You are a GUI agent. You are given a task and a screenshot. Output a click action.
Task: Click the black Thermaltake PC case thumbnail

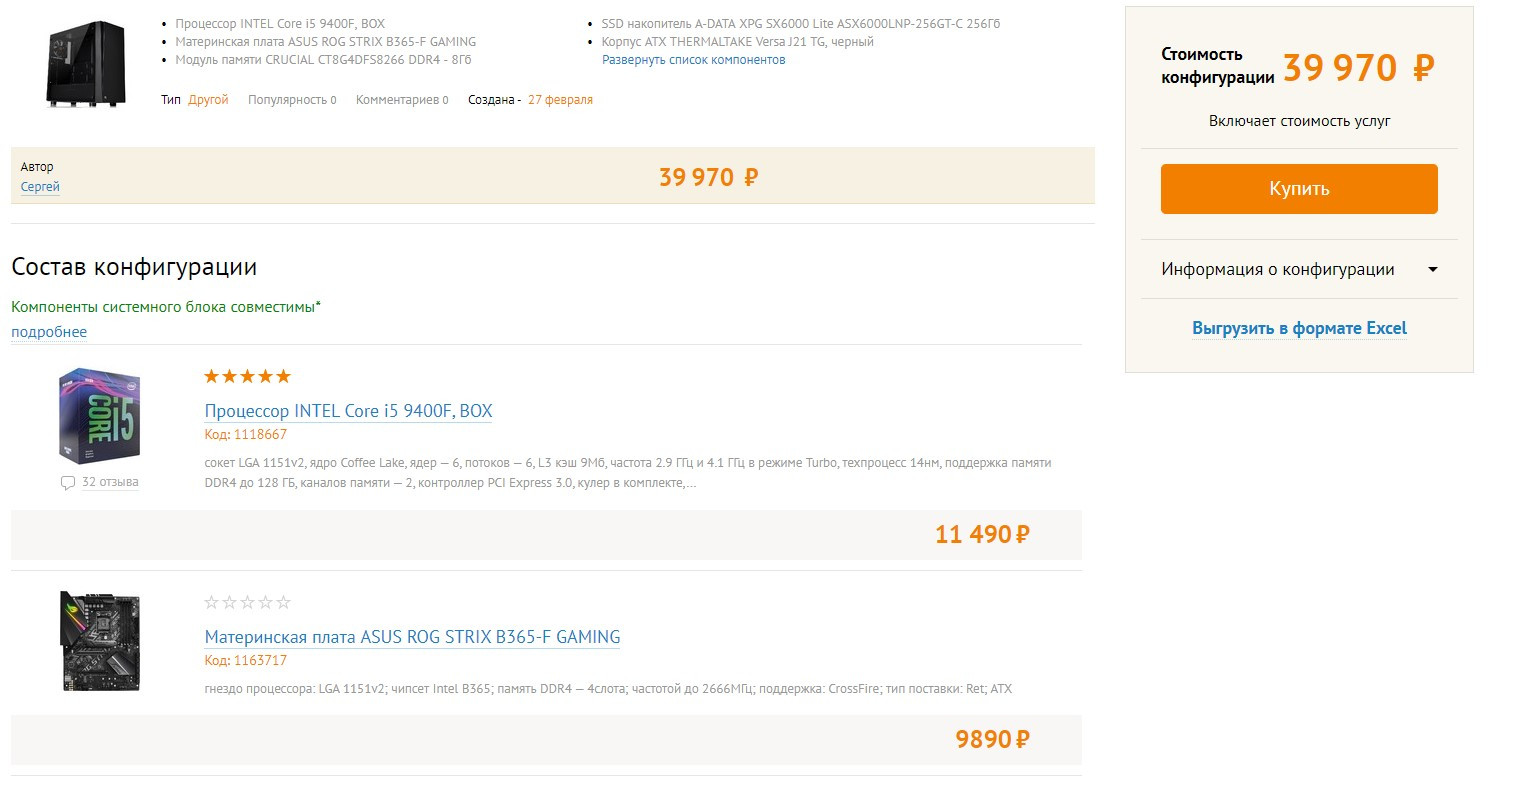(x=86, y=64)
